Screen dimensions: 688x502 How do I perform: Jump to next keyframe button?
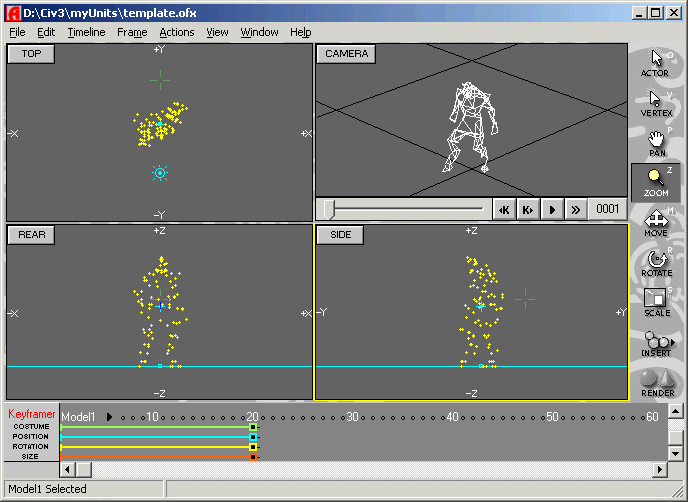pyautogui.click(x=528, y=210)
